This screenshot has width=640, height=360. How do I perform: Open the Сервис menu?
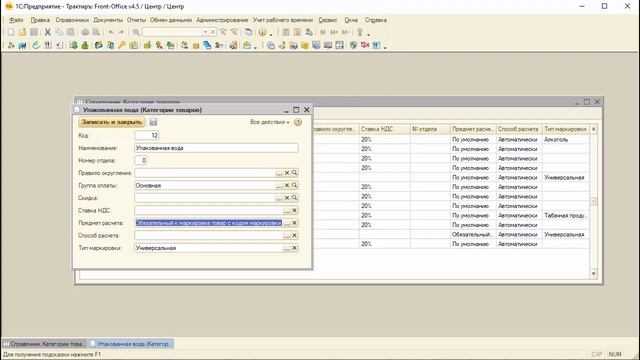pos(328,20)
